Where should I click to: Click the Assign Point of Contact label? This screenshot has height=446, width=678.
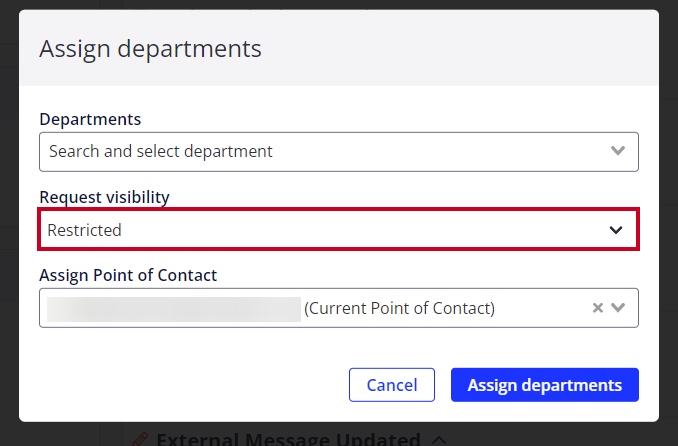coord(128,275)
